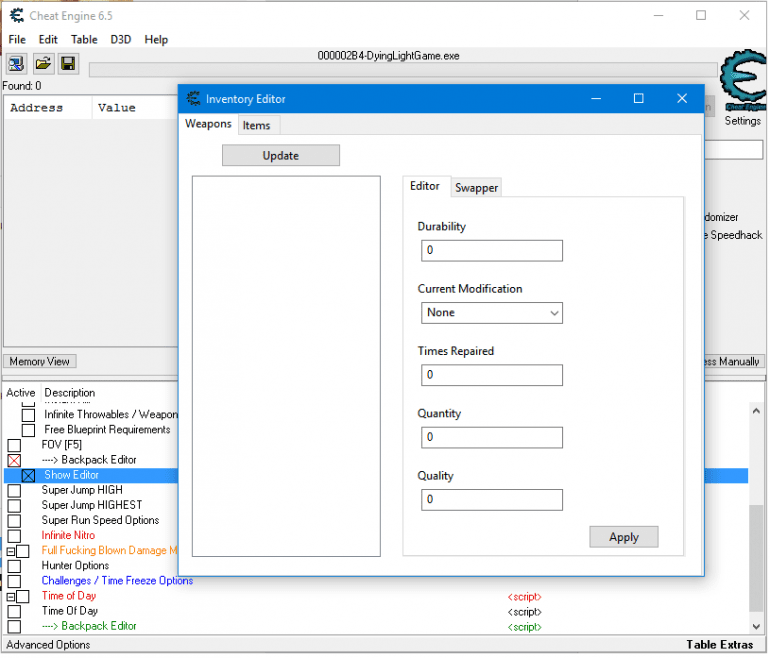This screenshot has width=770, height=658.
Task: Close the Inventory Editor window
Action: pos(682,99)
